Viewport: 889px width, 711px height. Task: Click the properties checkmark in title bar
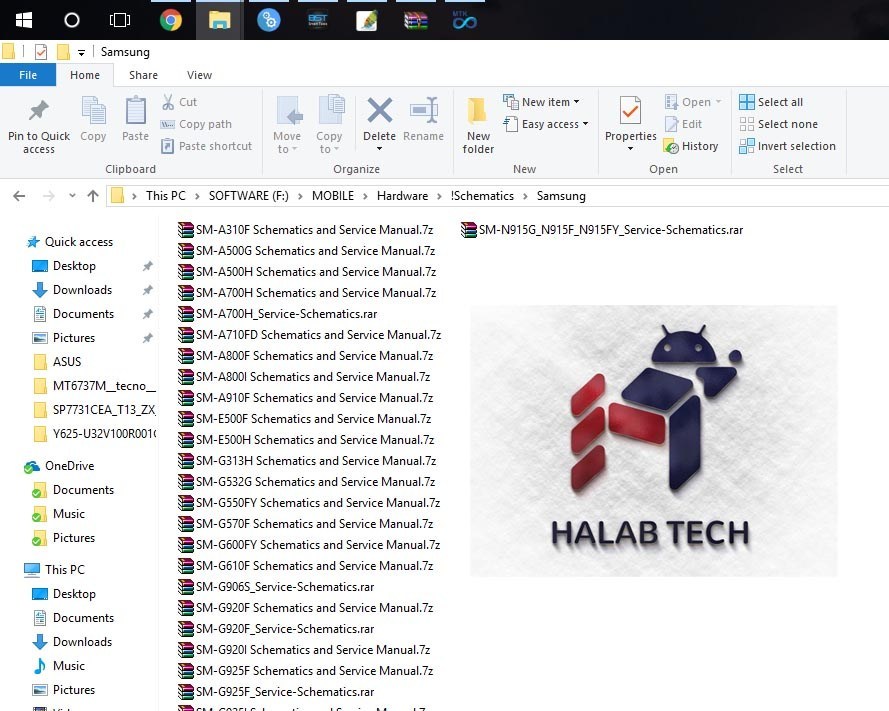(x=41, y=52)
